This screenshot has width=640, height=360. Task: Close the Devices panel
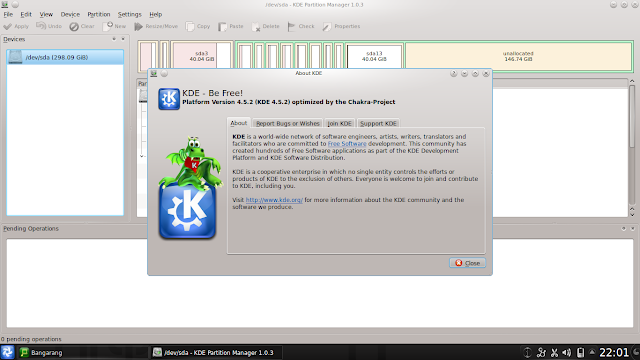[x=123, y=39]
